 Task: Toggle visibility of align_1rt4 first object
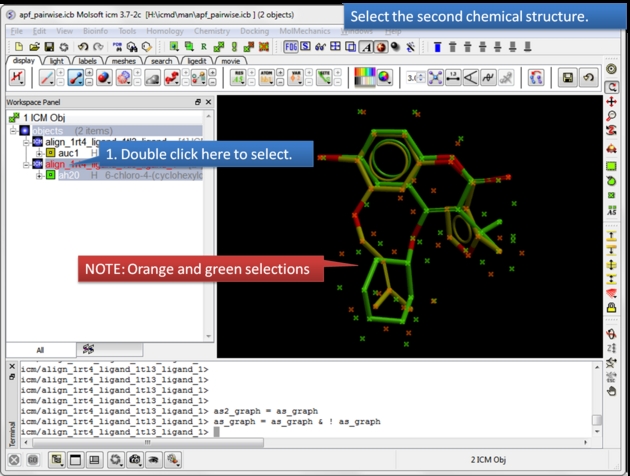(37, 142)
